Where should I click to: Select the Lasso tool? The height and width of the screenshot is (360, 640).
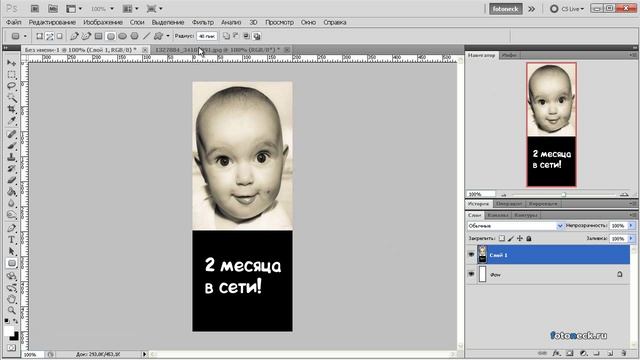tap(11, 86)
